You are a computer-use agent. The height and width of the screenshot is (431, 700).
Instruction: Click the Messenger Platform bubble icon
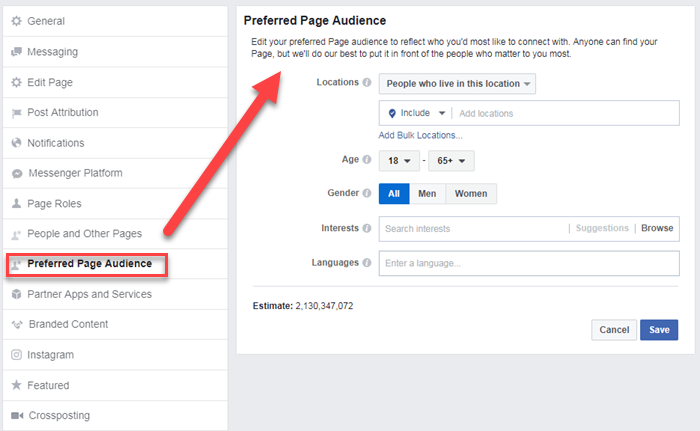[x=17, y=173]
